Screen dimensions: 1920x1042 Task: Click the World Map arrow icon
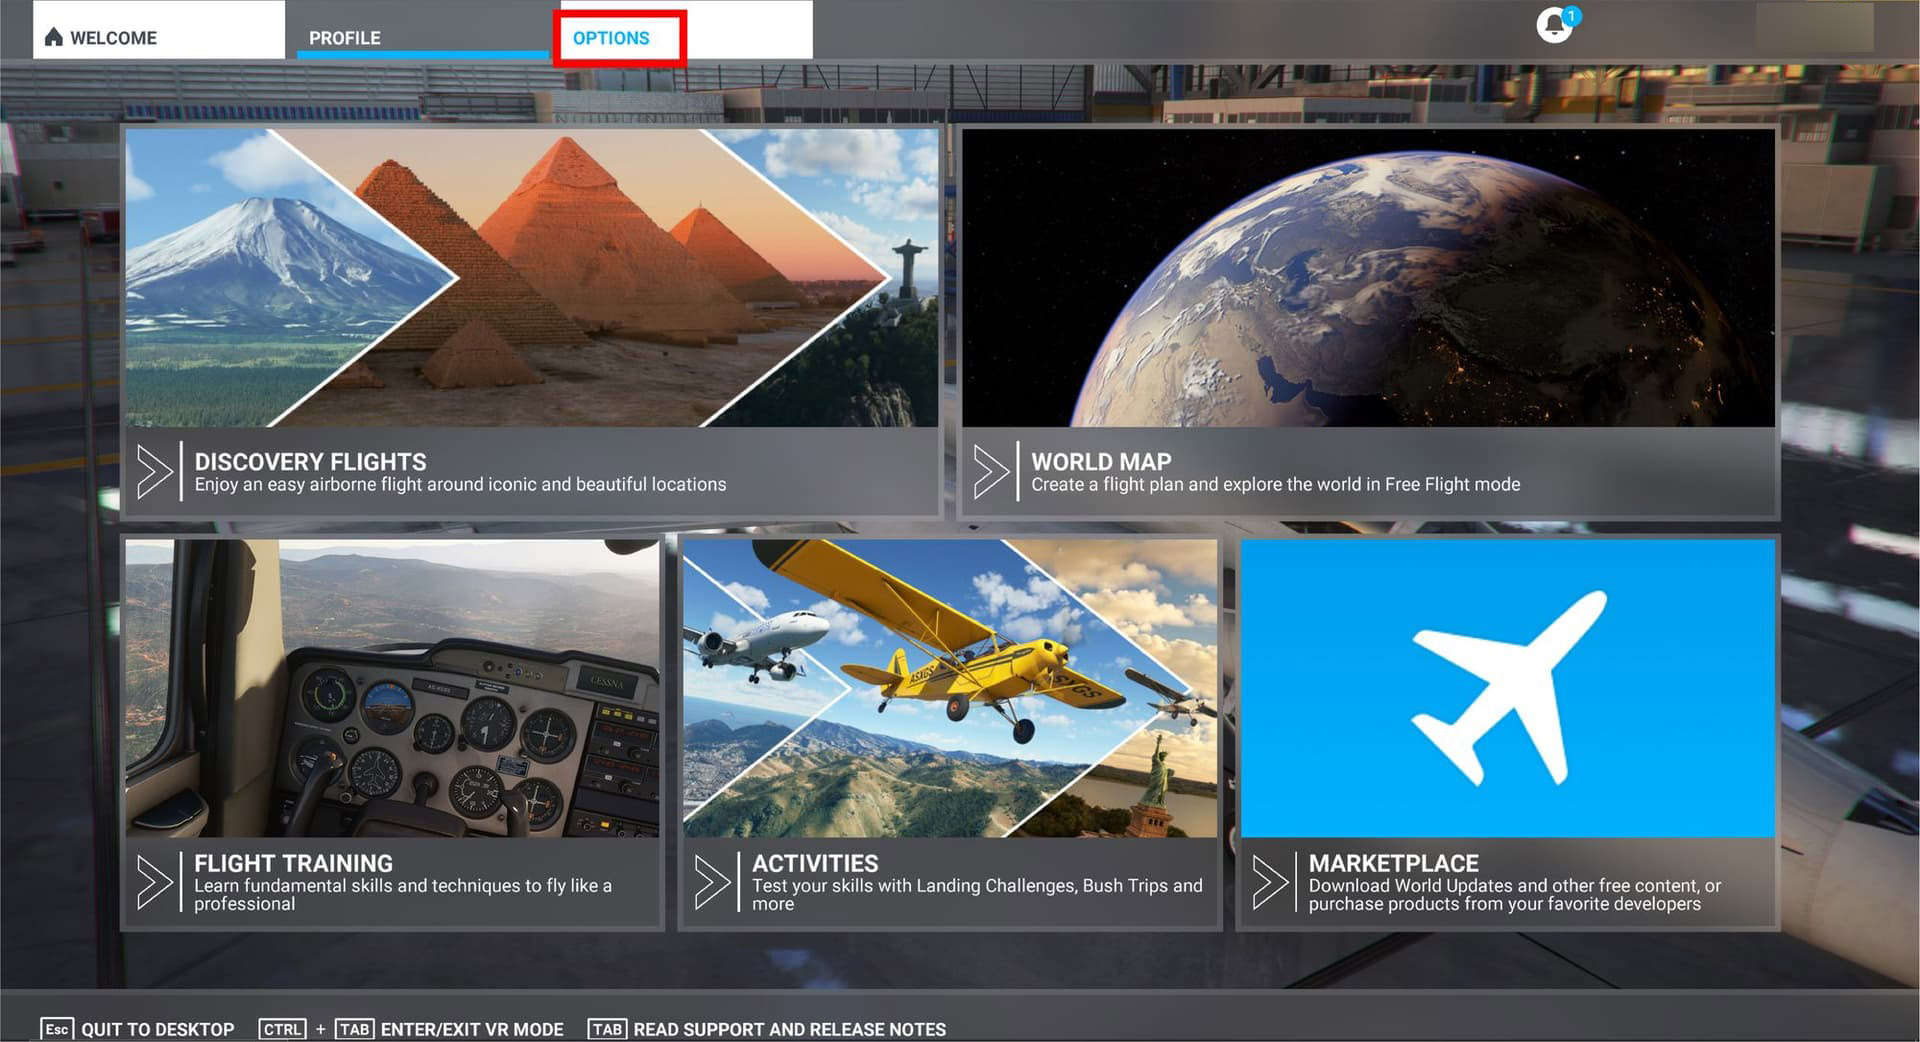pyautogui.click(x=991, y=471)
